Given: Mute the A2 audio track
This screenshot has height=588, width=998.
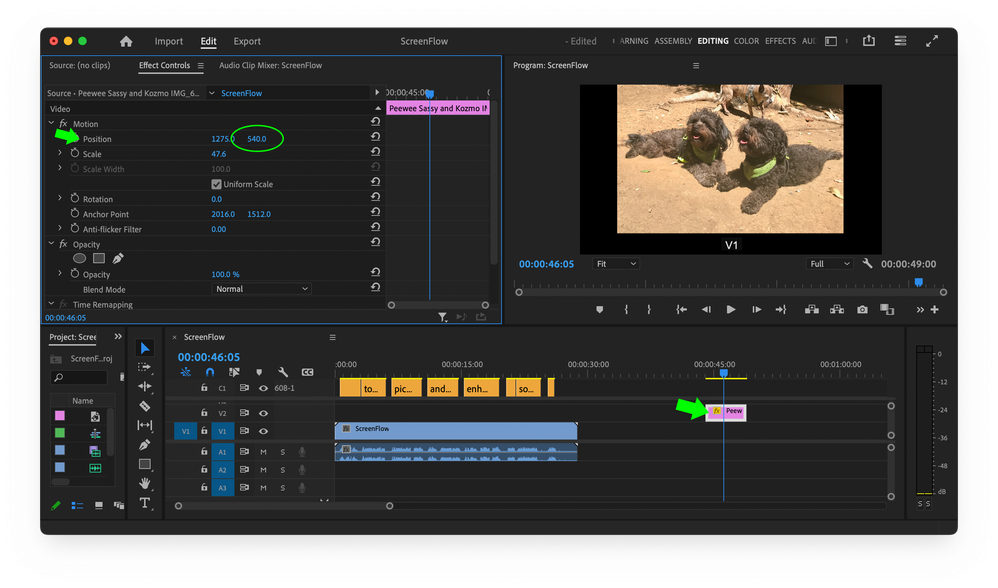Looking at the screenshot, I should pyautogui.click(x=263, y=470).
